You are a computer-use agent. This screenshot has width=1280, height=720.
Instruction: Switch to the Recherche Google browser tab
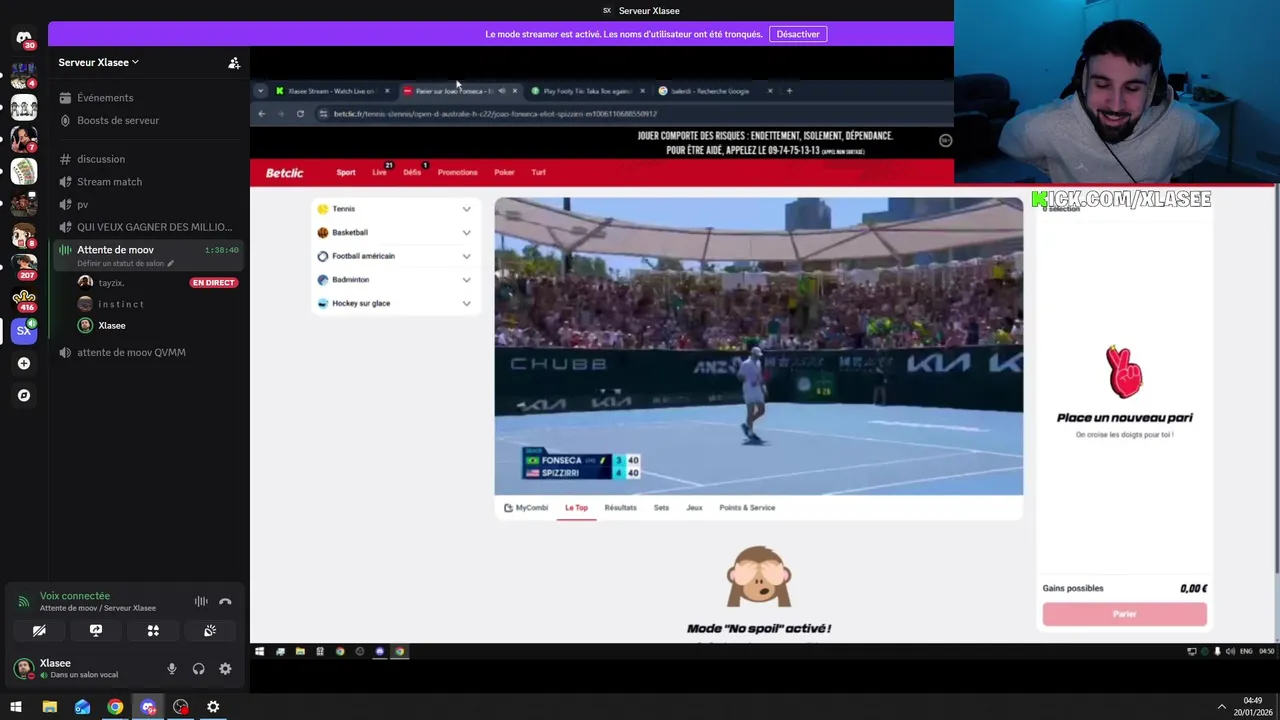(x=716, y=91)
